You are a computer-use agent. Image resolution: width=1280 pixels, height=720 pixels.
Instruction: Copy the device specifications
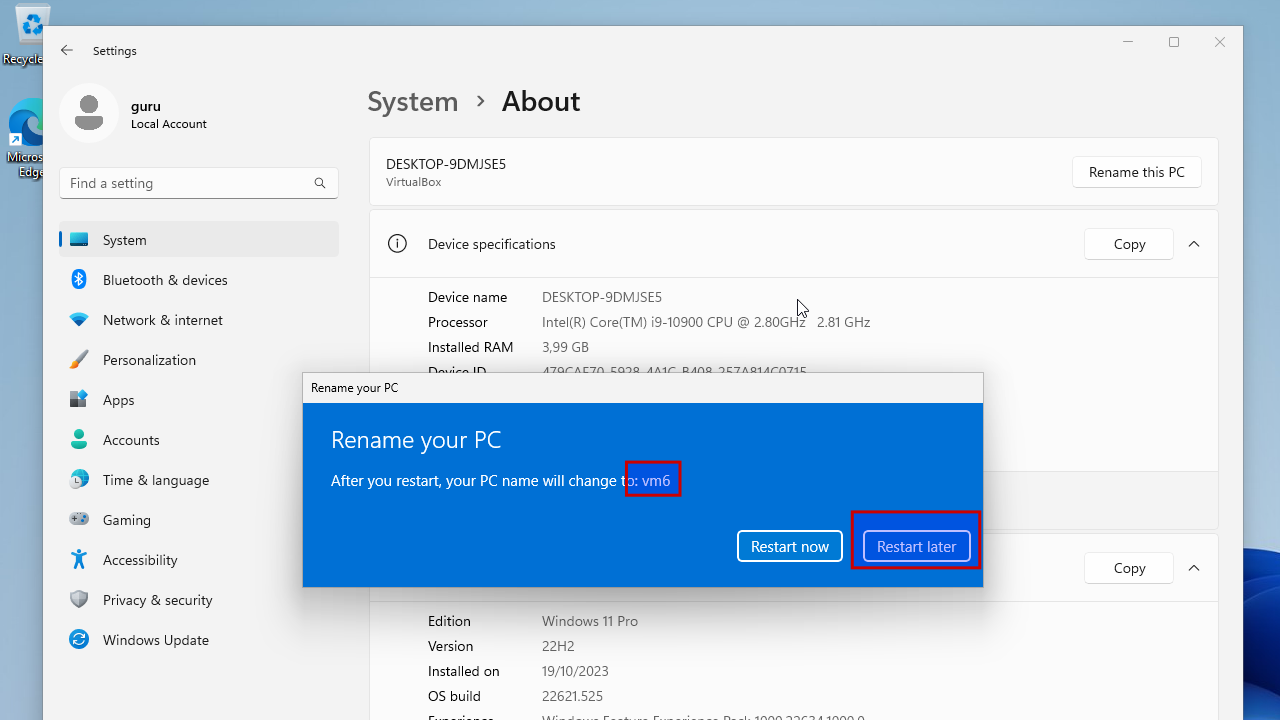click(1129, 244)
